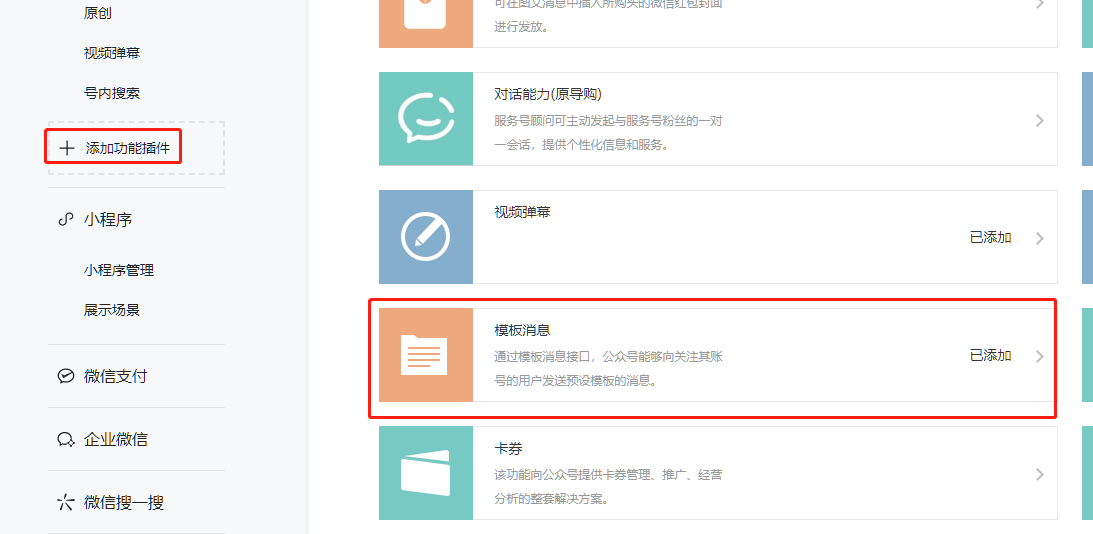The image size is (1093, 534).
Task: Click the 小程序 link icon in sidebar
Action: pyautogui.click(x=66, y=220)
